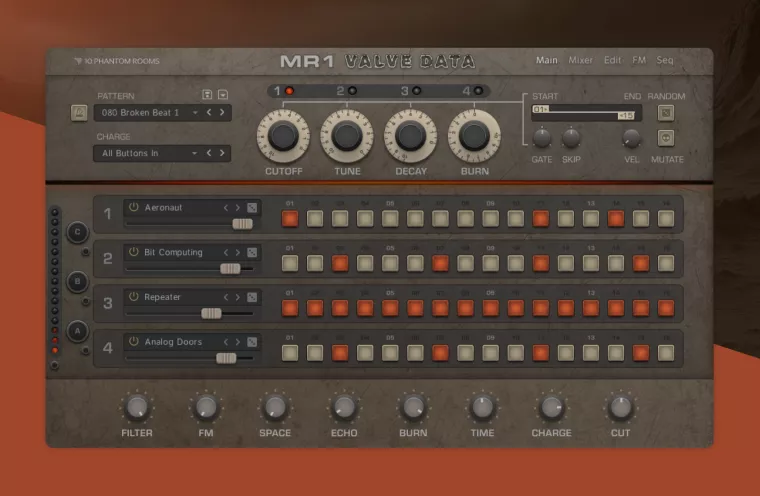Viewport: 760px width, 496px height.
Task: Go to next pattern arrow
Action: pyautogui.click(x=222, y=112)
